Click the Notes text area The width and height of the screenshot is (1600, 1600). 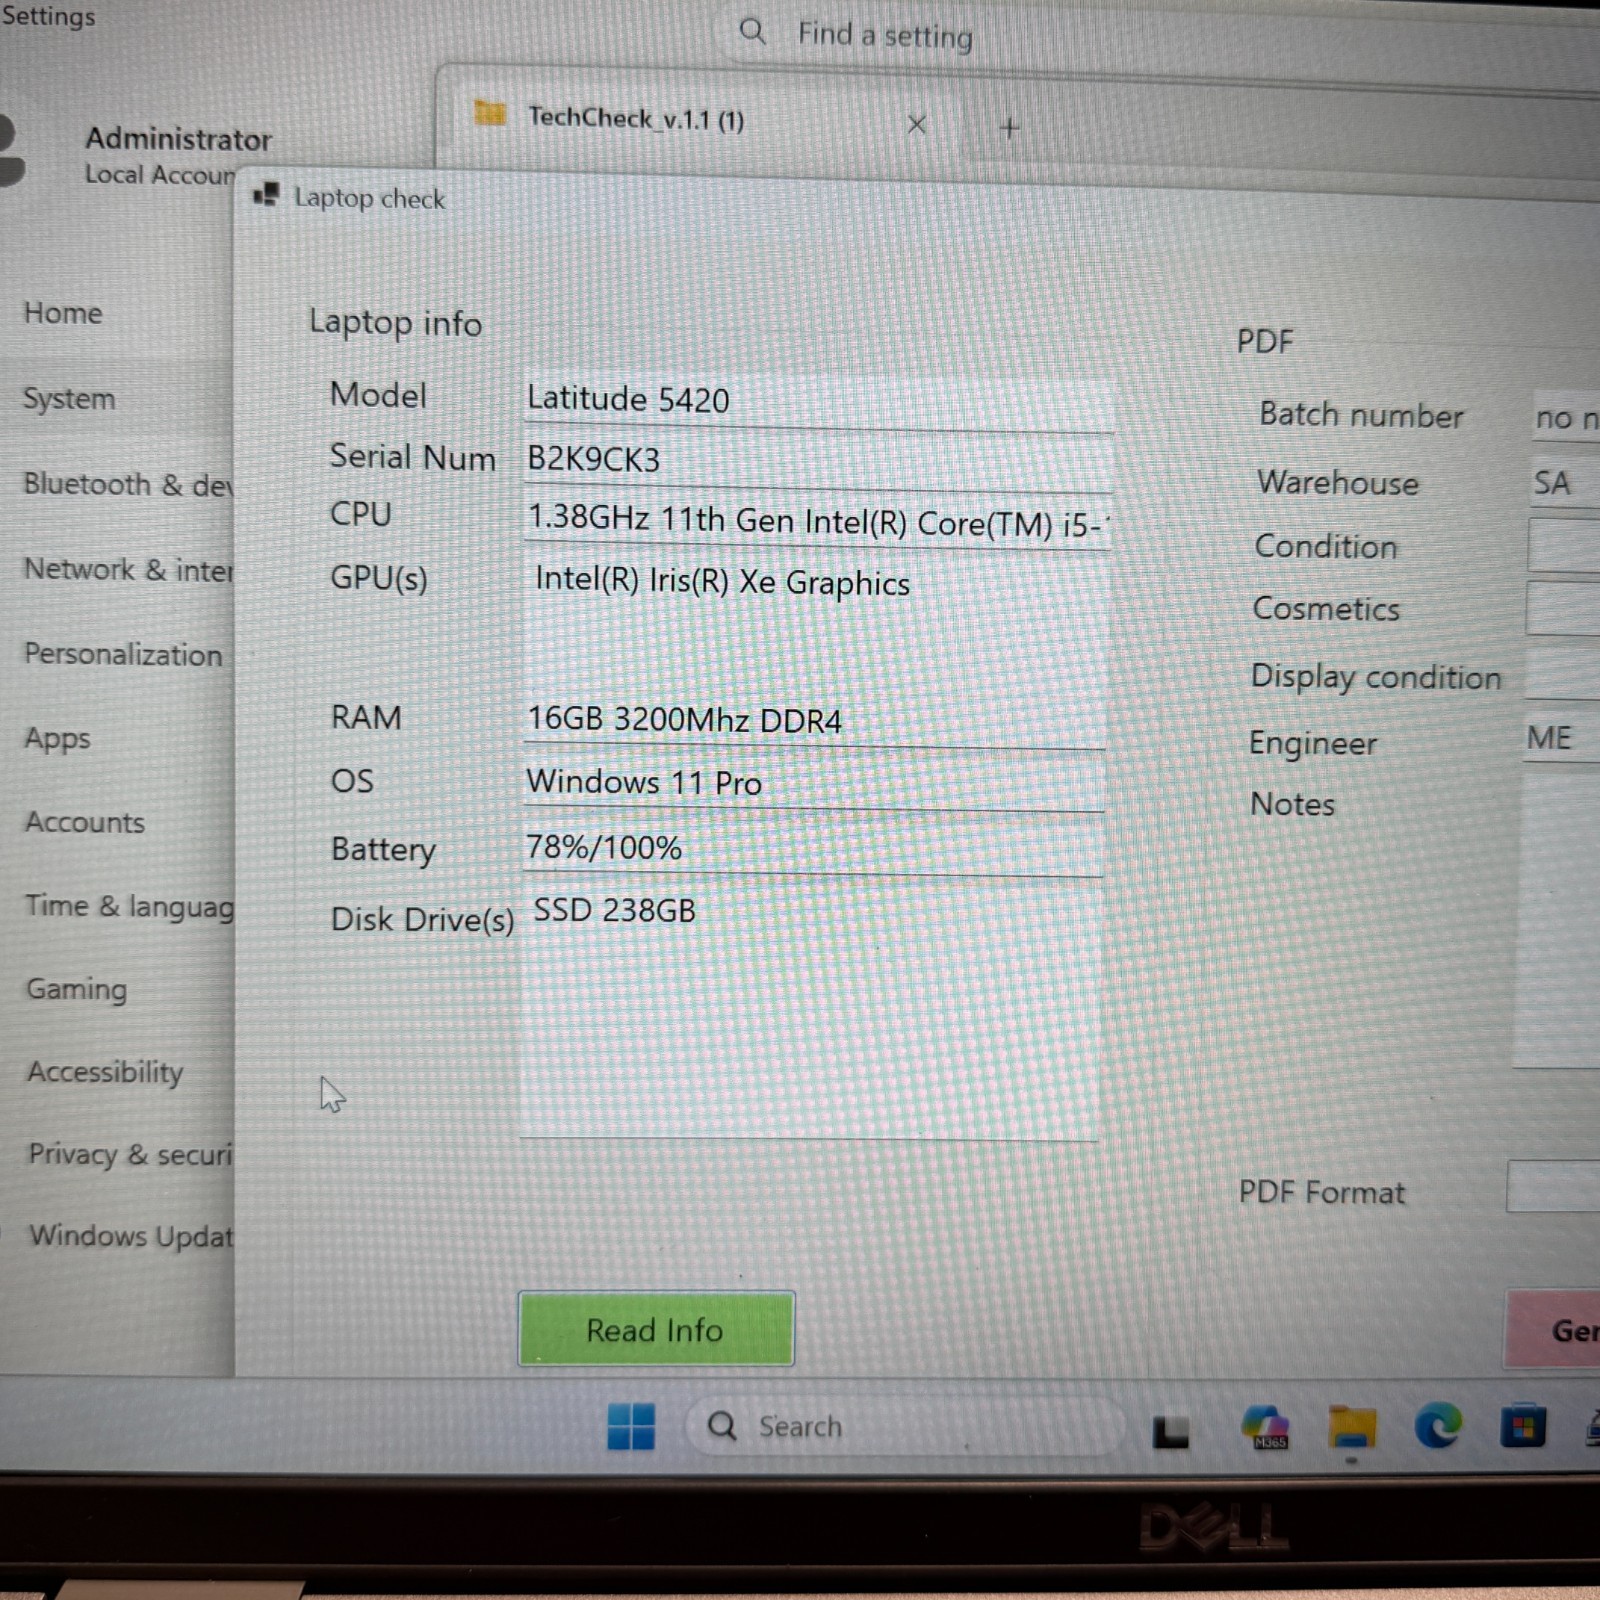(1557, 920)
